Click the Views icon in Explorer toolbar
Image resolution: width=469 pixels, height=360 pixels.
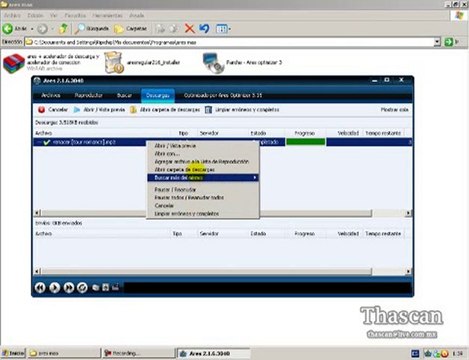(x=221, y=29)
